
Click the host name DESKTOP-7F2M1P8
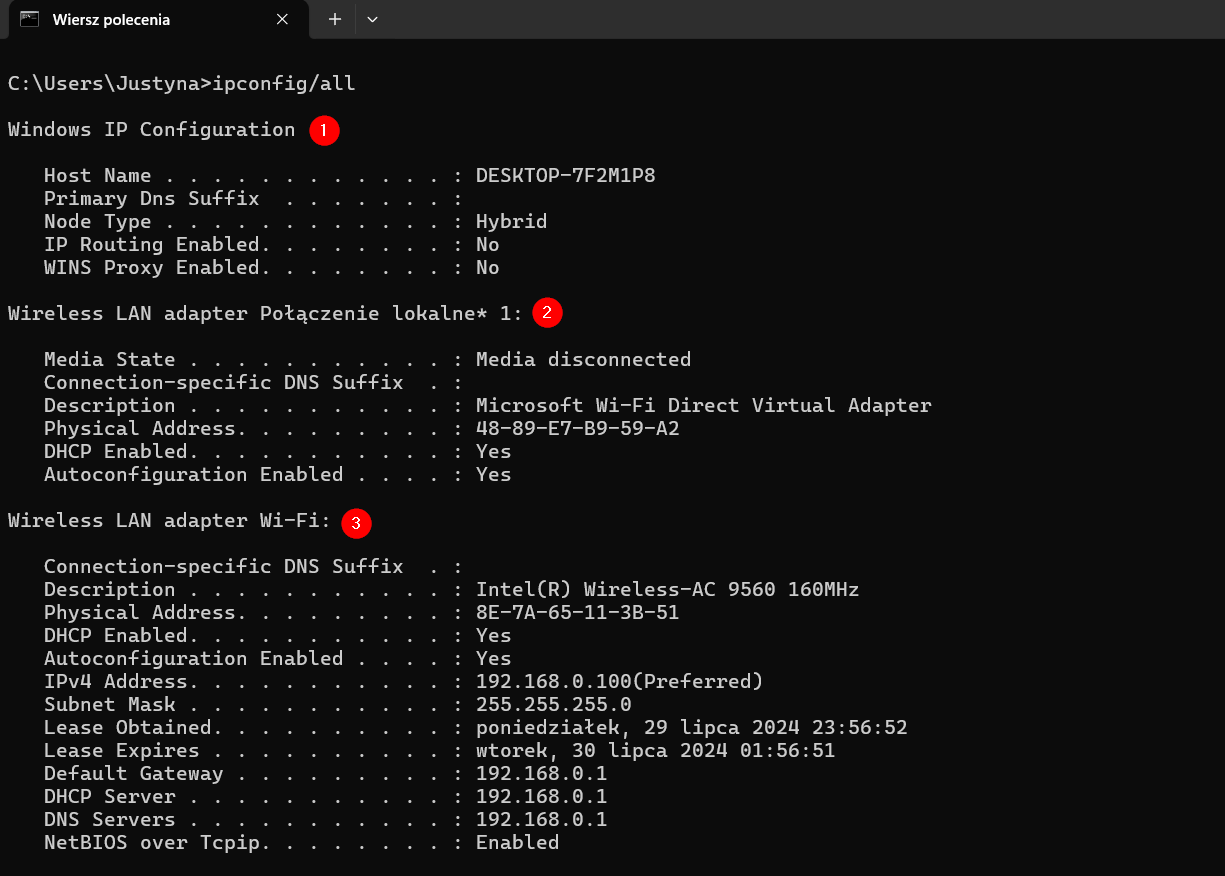coord(565,175)
